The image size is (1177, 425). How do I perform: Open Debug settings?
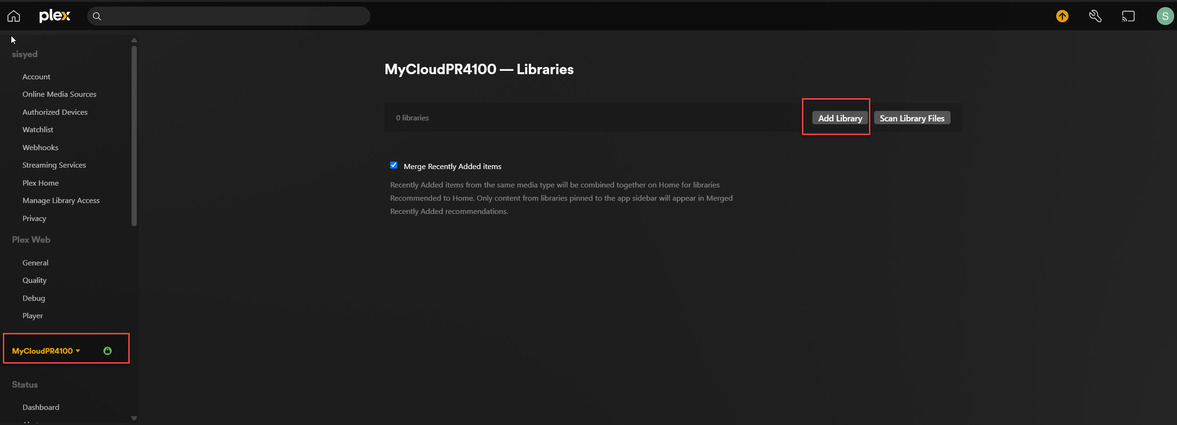click(x=34, y=298)
